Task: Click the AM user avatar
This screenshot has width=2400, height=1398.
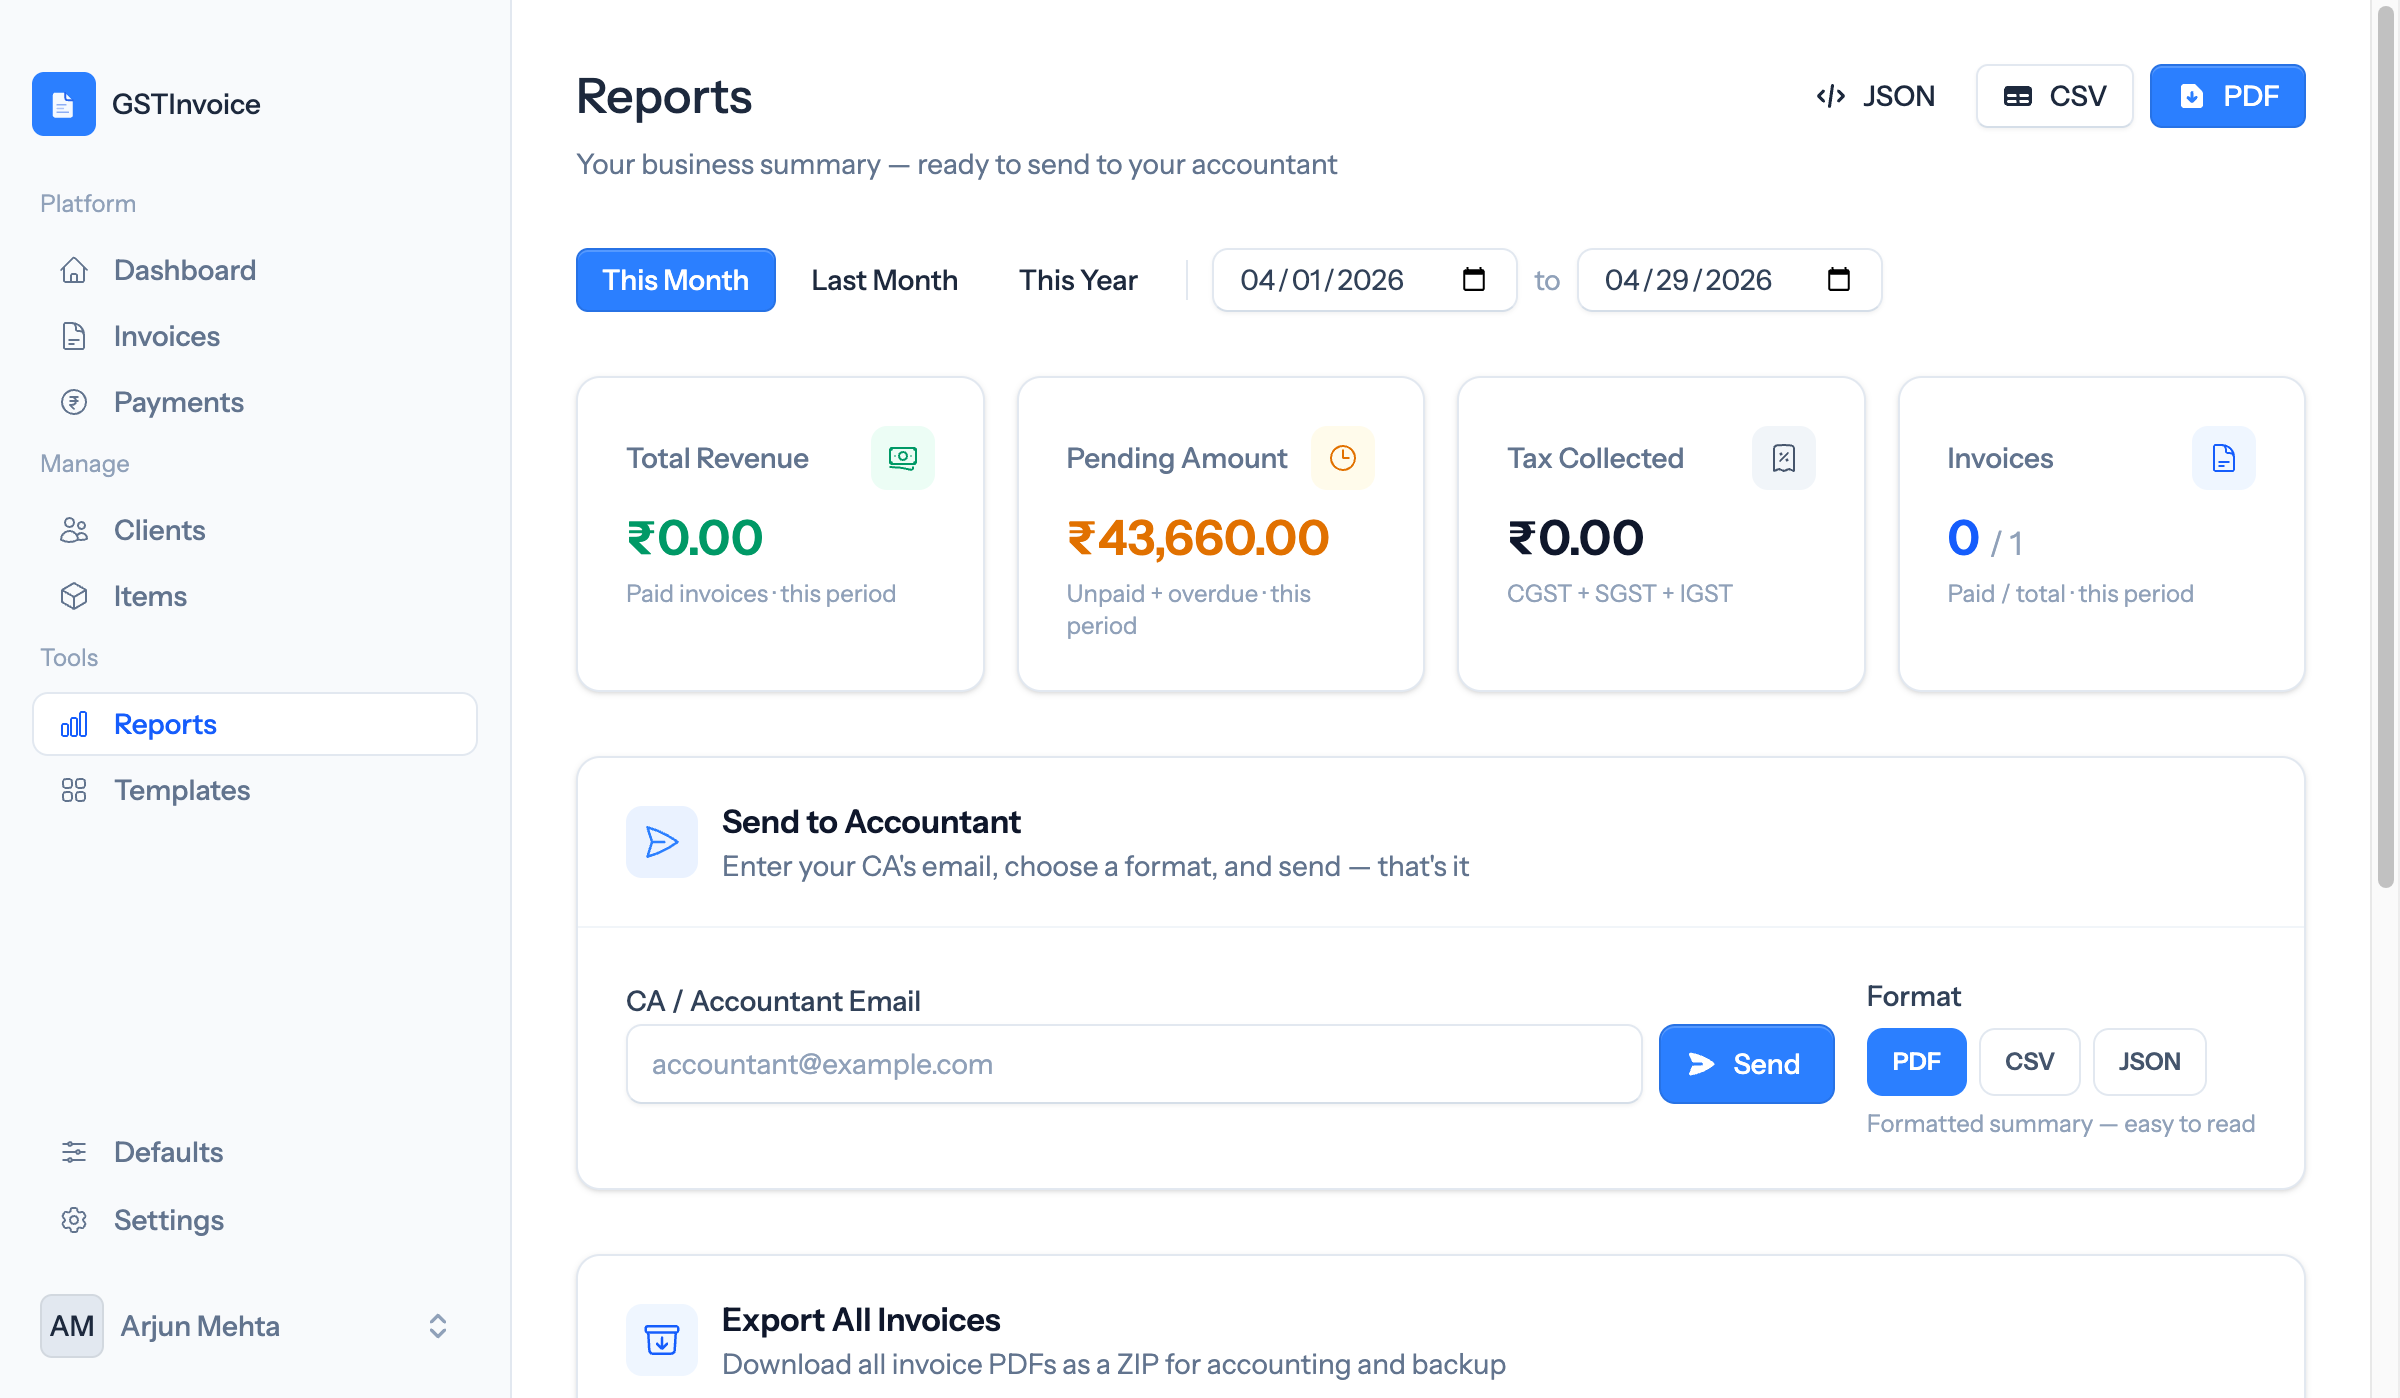Action: (x=72, y=1326)
